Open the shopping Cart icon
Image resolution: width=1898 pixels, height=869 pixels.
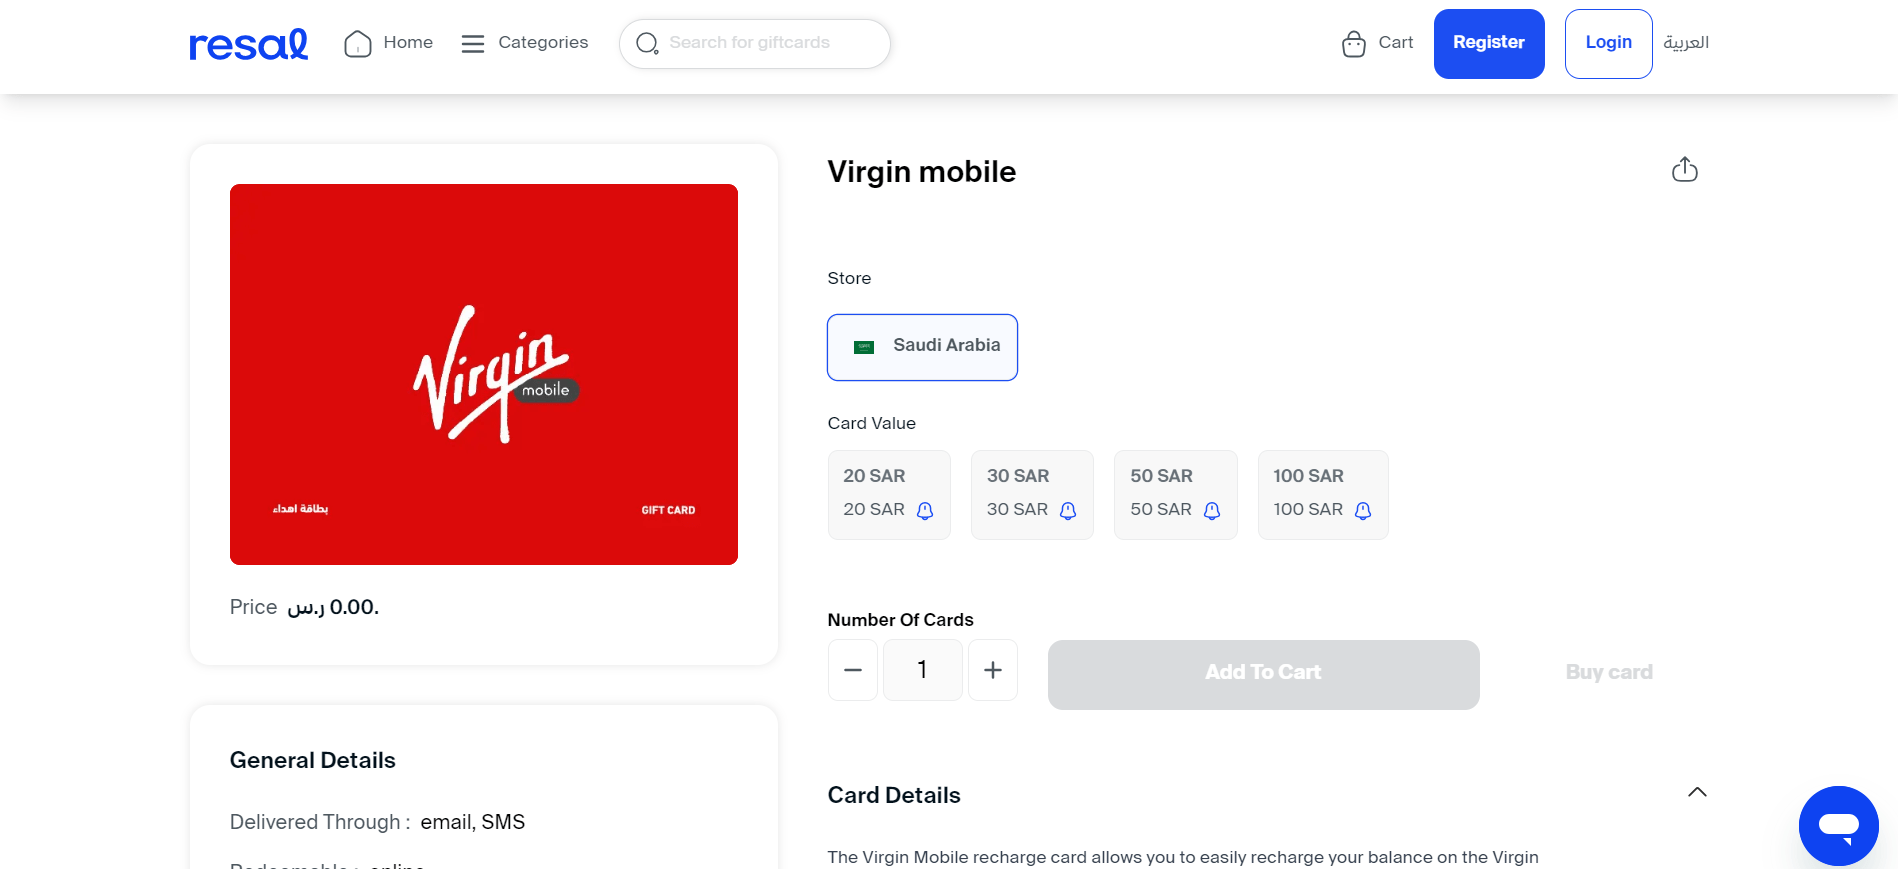point(1352,43)
